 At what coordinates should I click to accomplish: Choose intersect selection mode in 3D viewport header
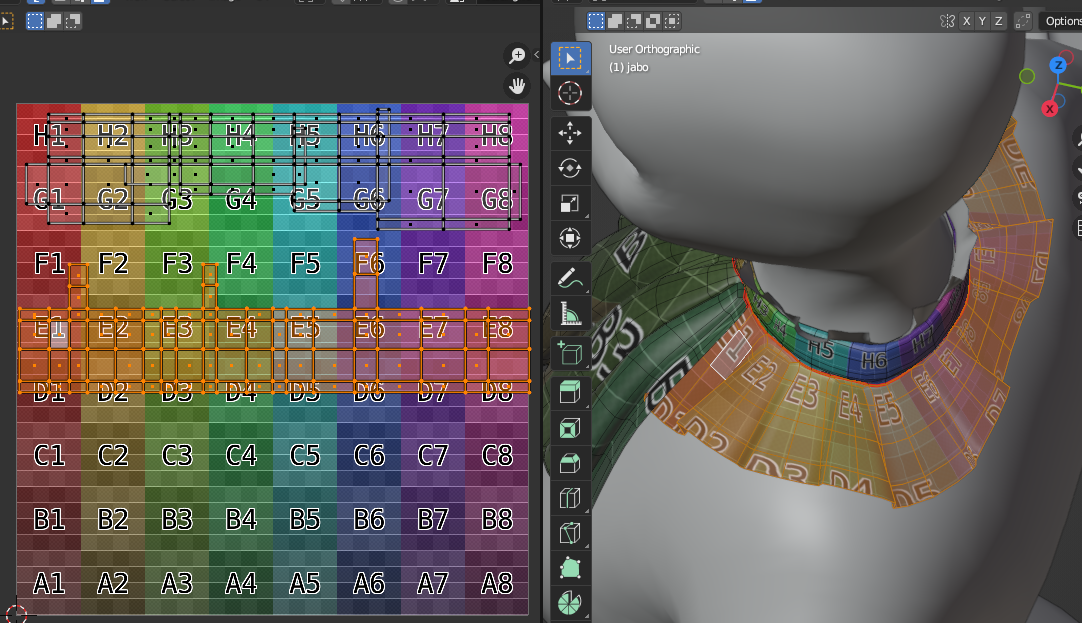672,21
